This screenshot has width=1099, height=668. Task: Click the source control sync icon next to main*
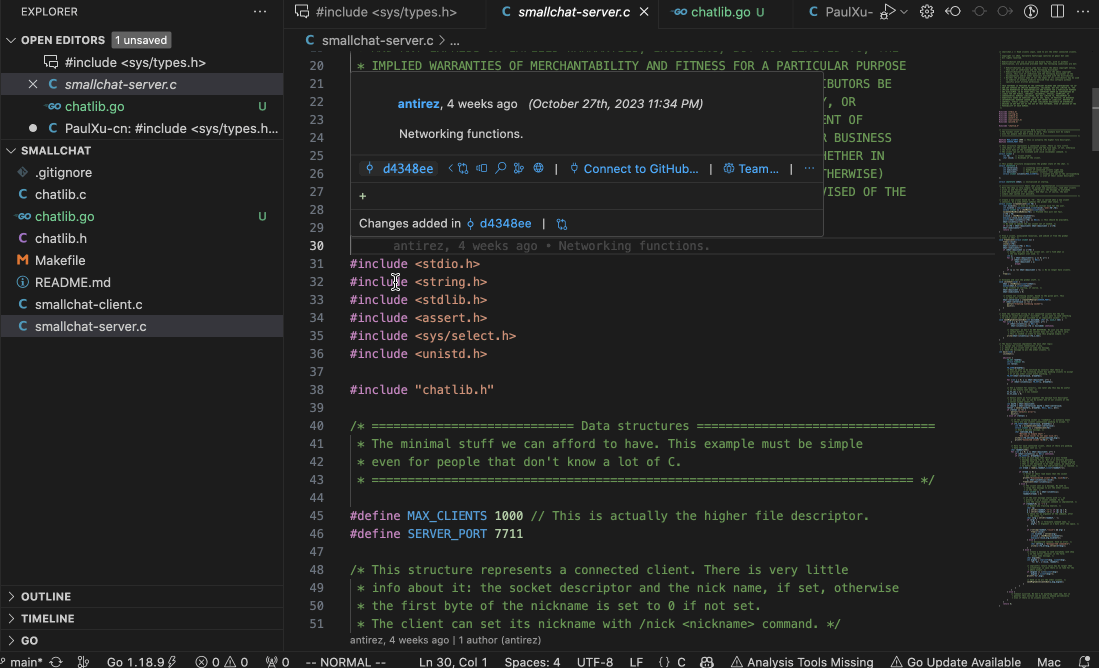tap(56, 661)
